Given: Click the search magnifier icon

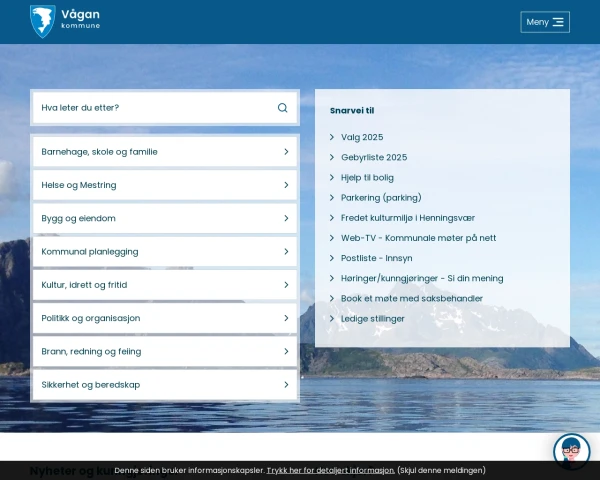Looking at the screenshot, I should [283, 108].
